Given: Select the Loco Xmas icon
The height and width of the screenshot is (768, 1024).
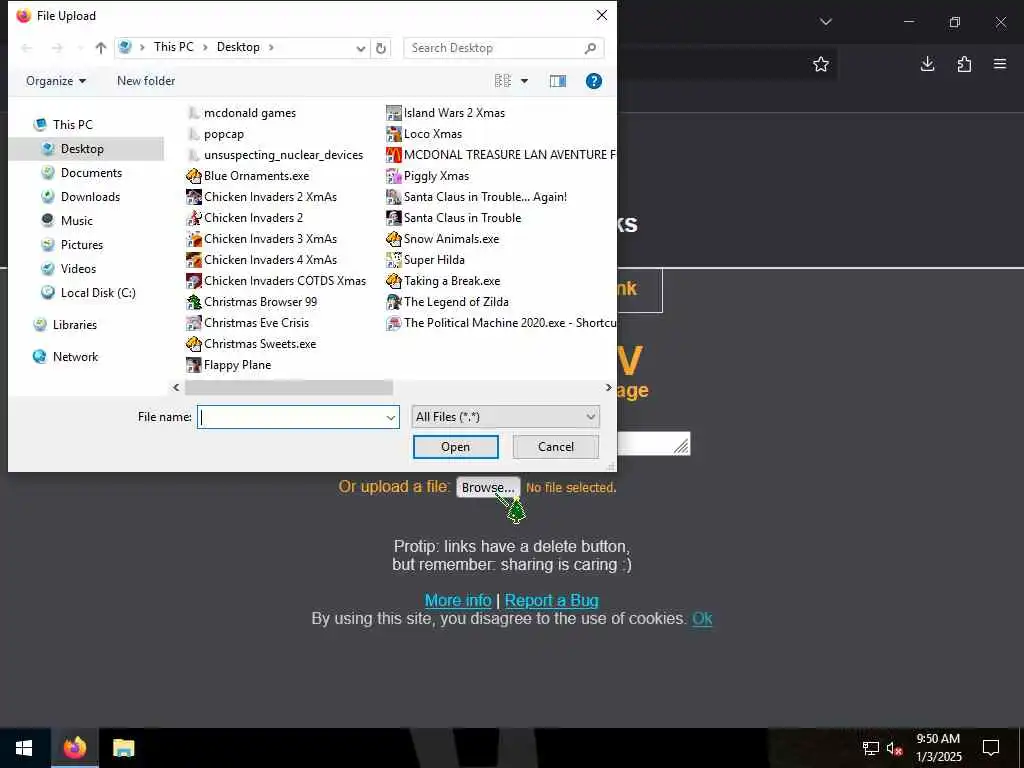Looking at the screenshot, I should pyautogui.click(x=393, y=134).
